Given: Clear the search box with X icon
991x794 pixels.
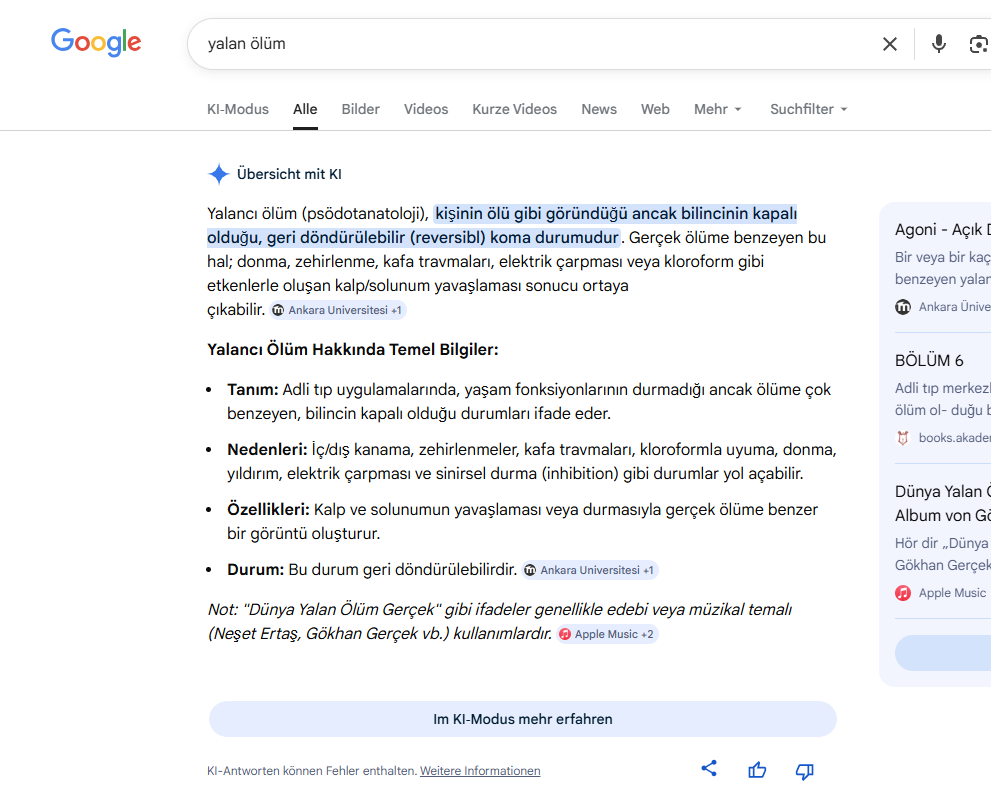Looking at the screenshot, I should point(889,44).
